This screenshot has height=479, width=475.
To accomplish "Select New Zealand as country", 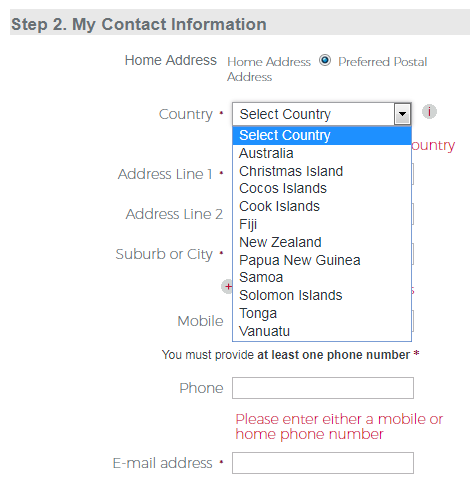I will pyautogui.click(x=322, y=242).
